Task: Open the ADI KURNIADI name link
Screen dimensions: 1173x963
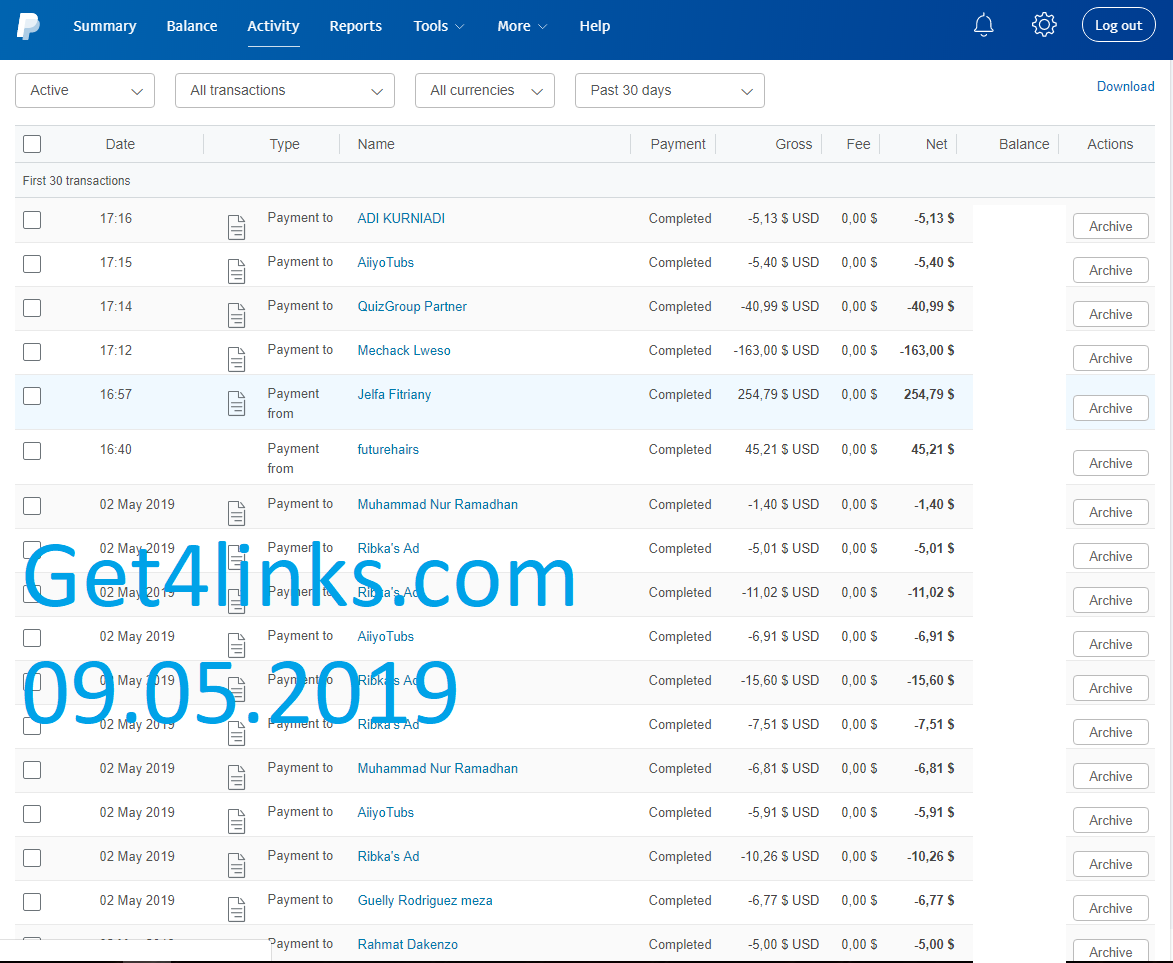Action: click(401, 218)
